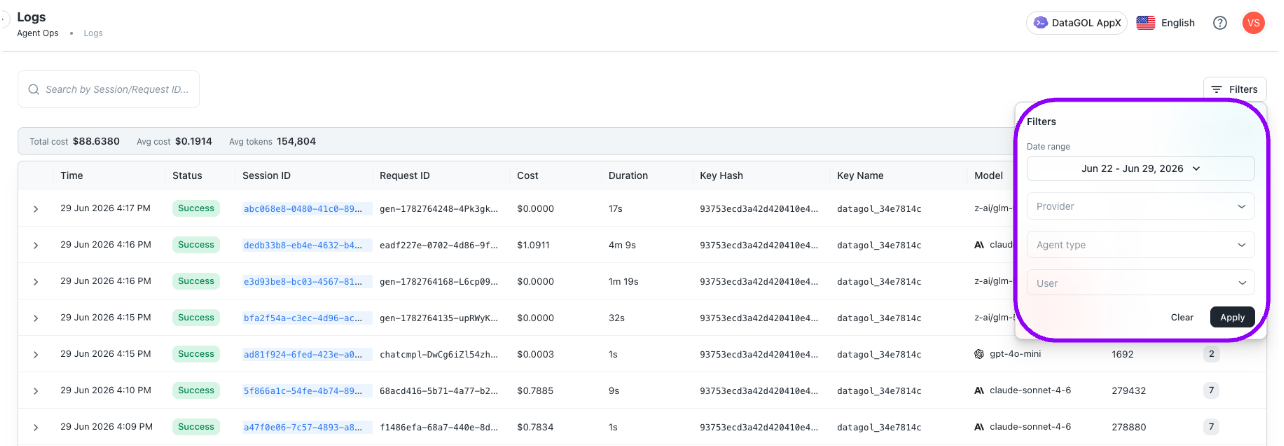This screenshot has width=1284, height=446.
Task: Expand the gpt-4o-mini log row
Action: point(36,354)
